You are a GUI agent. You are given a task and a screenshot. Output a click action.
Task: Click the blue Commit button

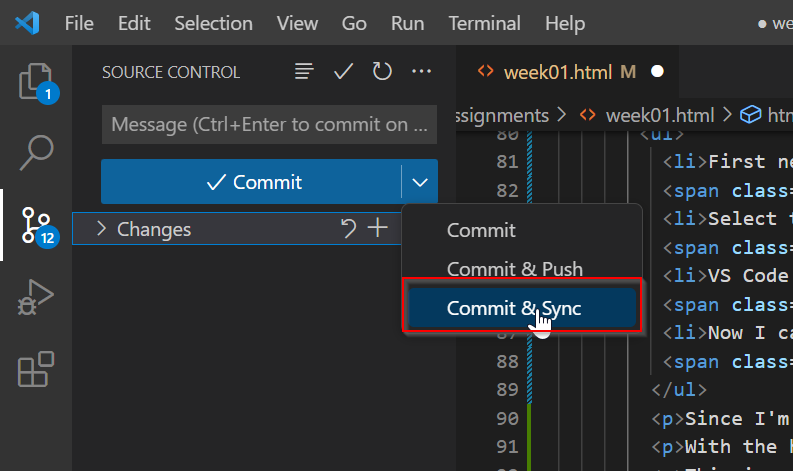coord(251,182)
